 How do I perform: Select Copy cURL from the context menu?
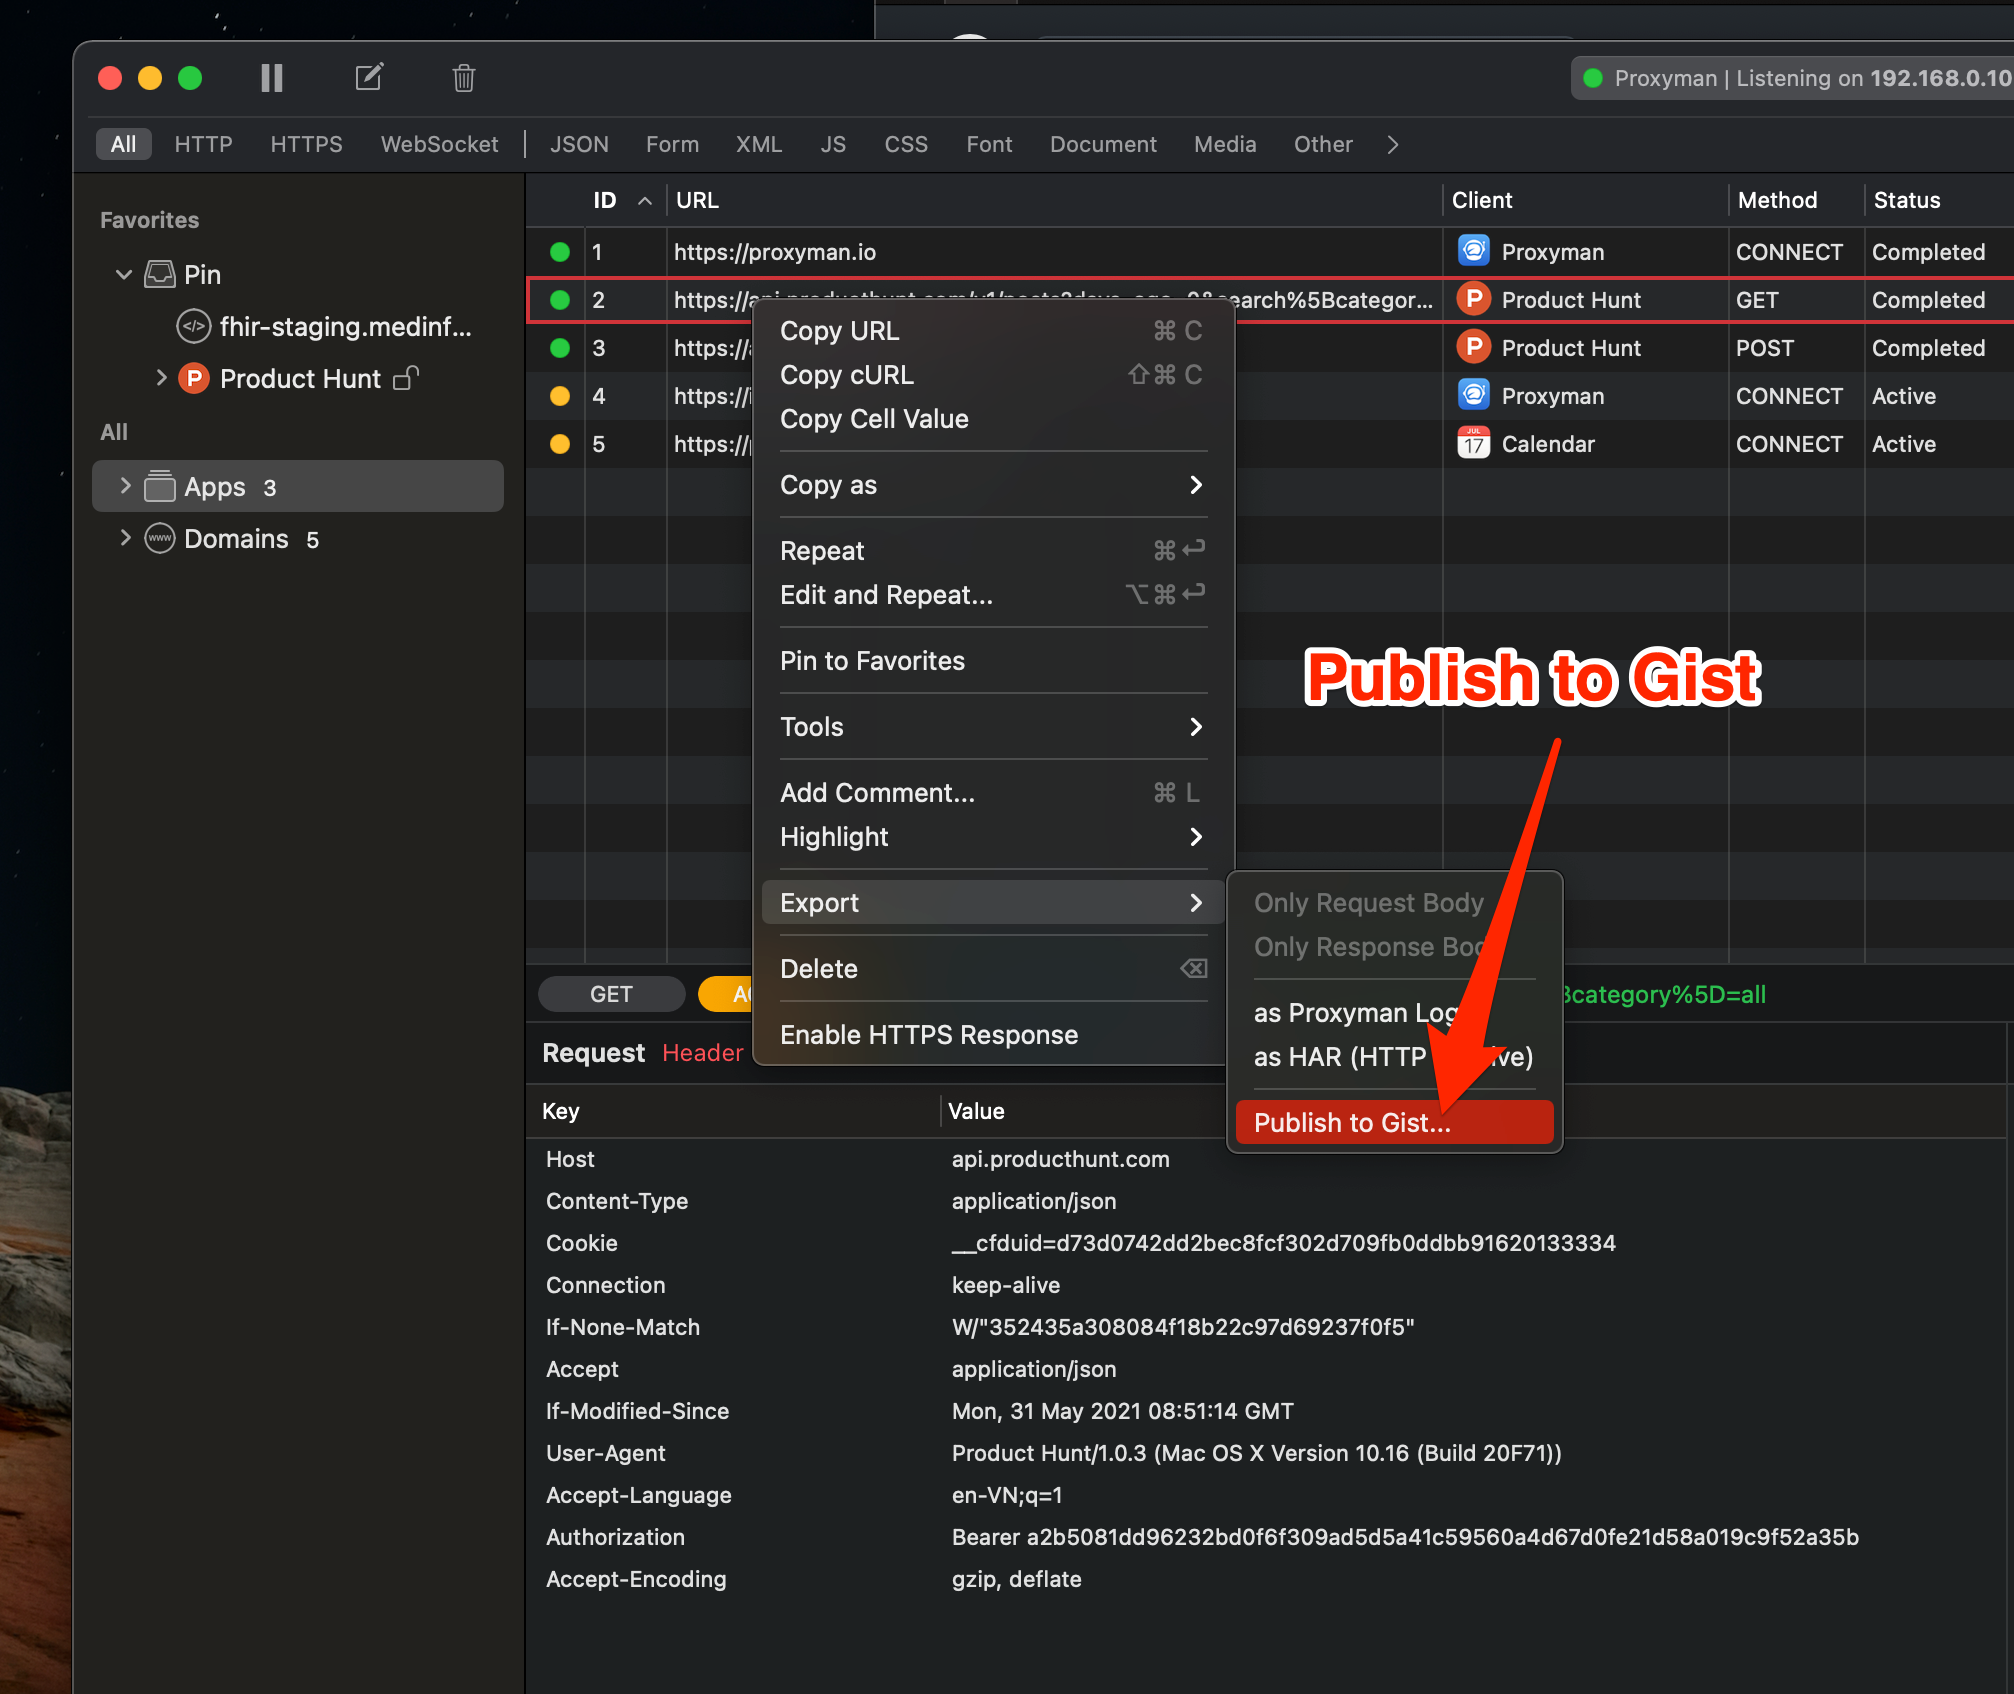pyautogui.click(x=846, y=375)
